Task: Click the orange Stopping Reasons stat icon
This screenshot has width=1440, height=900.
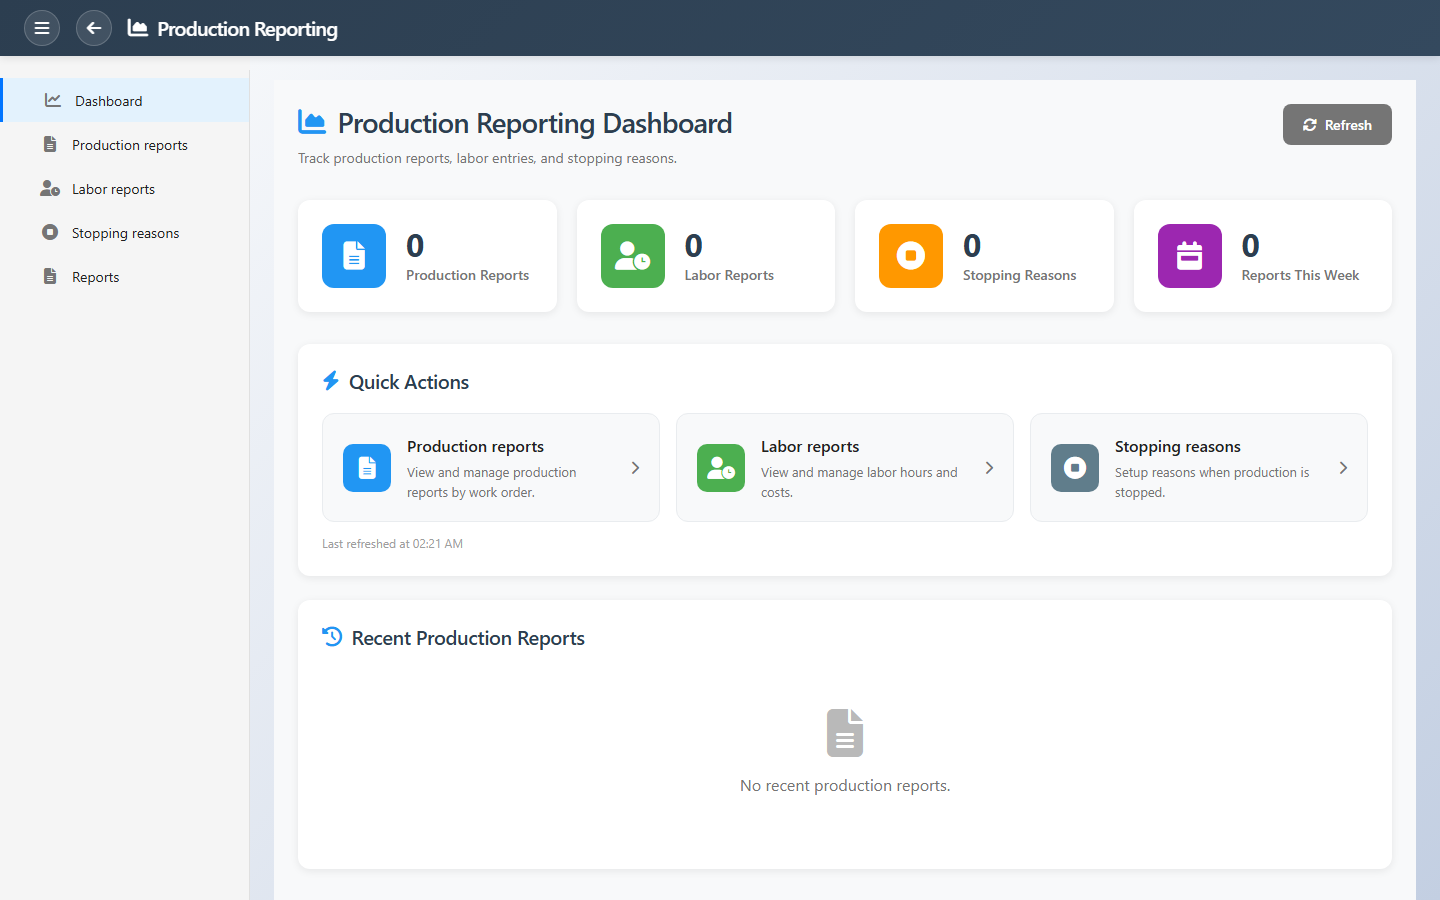Action: click(x=910, y=256)
